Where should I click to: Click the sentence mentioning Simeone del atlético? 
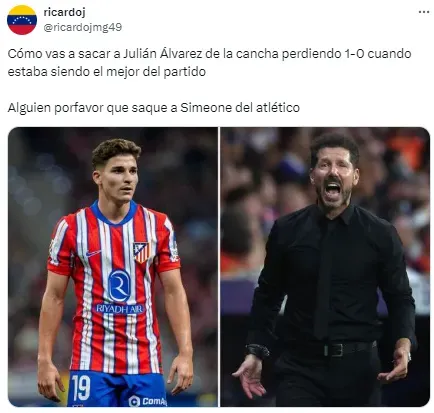tap(154, 108)
